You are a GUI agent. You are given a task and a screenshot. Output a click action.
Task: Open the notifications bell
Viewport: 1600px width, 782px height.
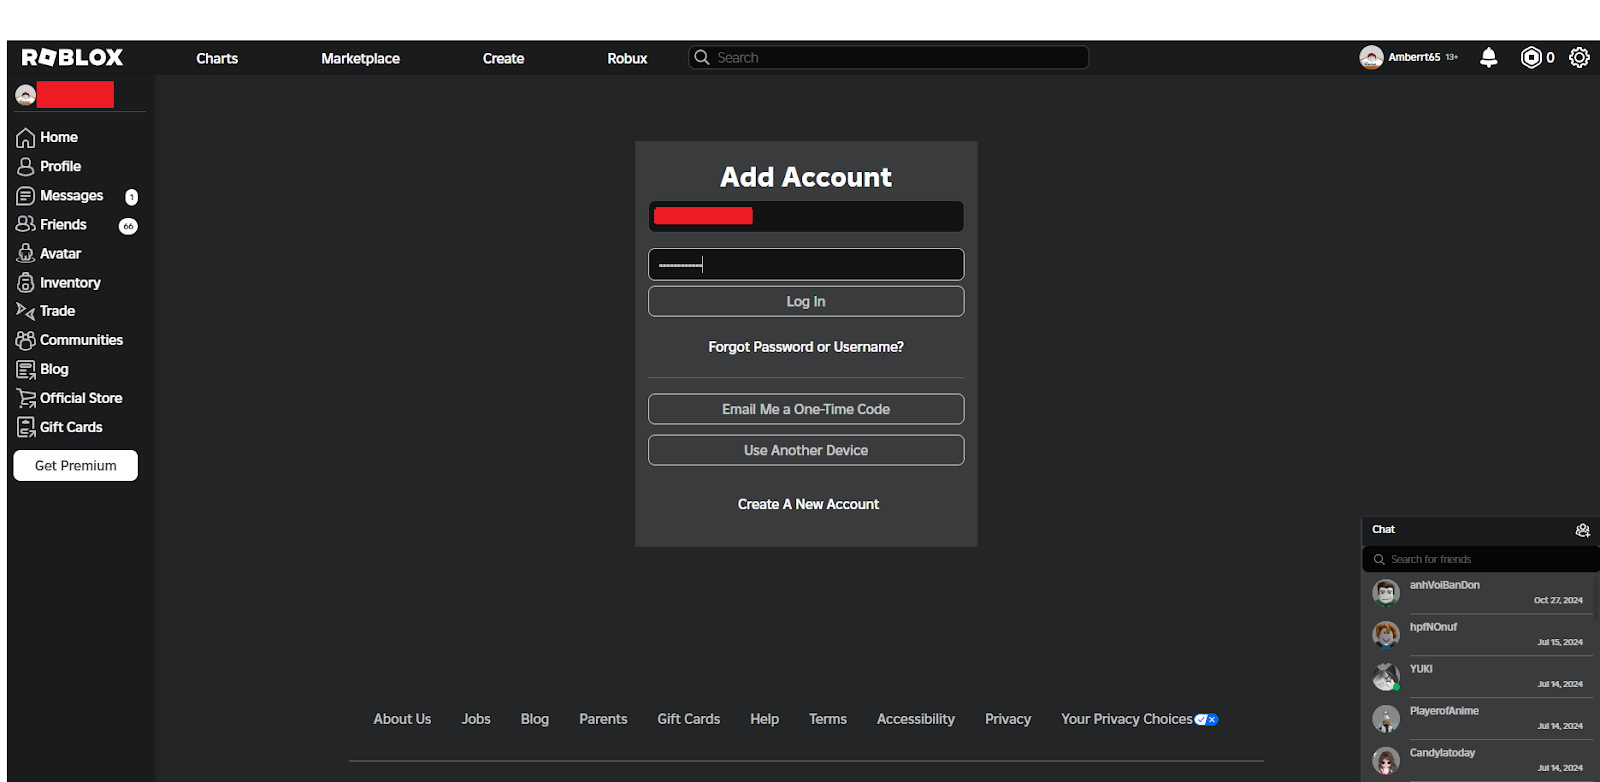pyautogui.click(x=1488, y=58)
